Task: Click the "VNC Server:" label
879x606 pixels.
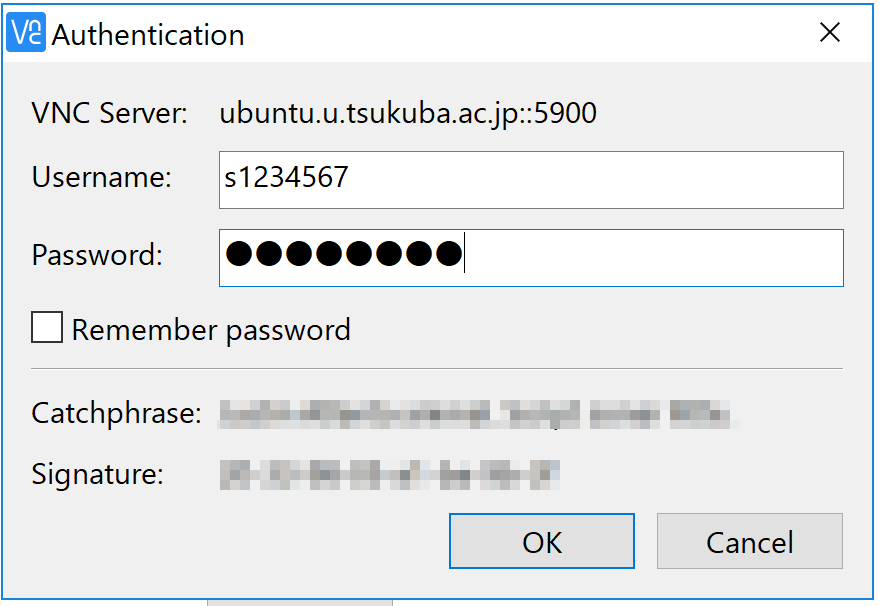Action: point(110,114)
